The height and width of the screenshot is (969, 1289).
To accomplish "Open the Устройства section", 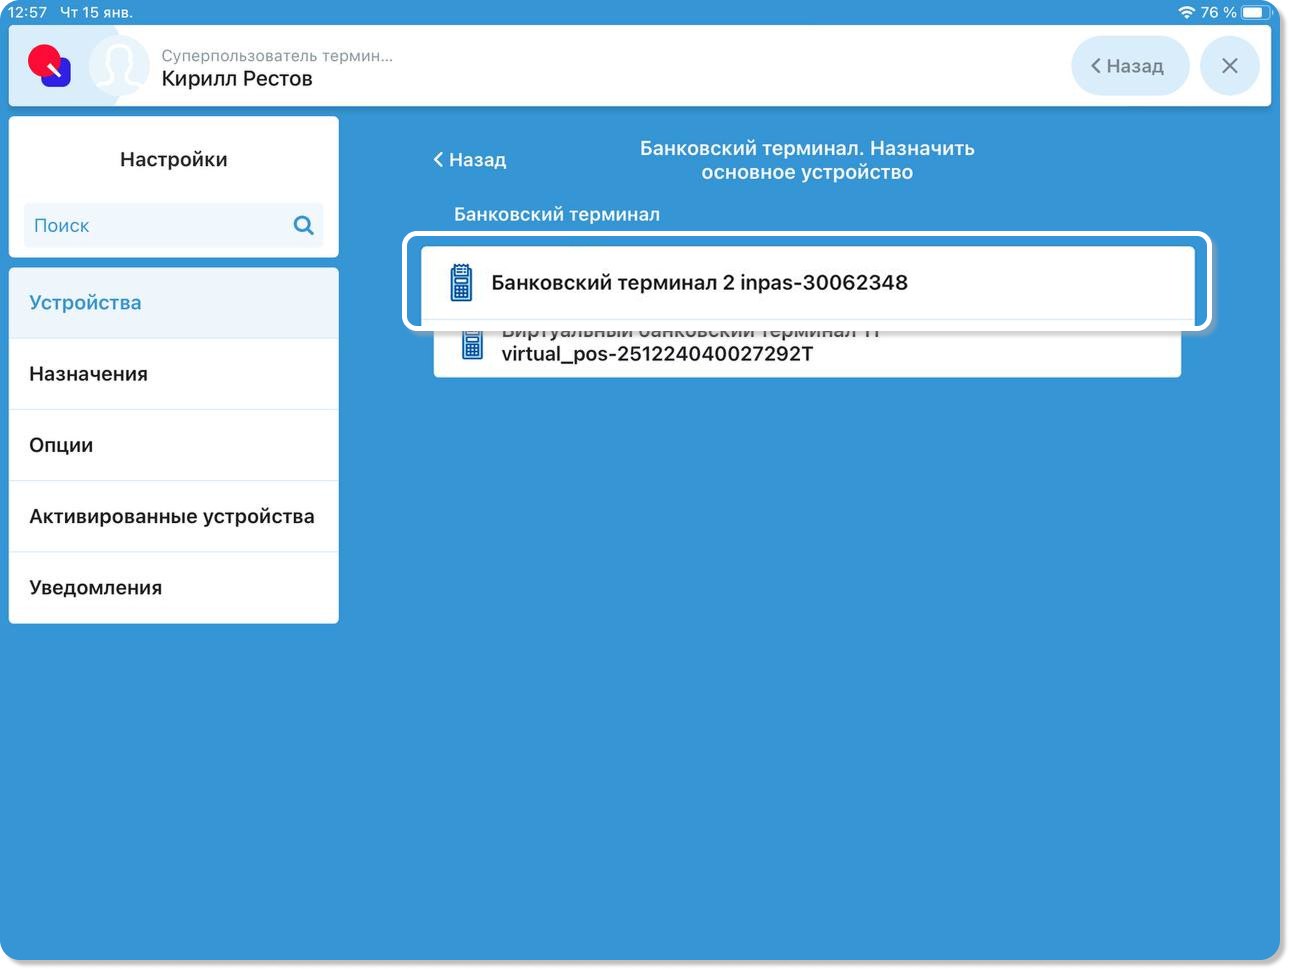I will (x=173, y=303).
